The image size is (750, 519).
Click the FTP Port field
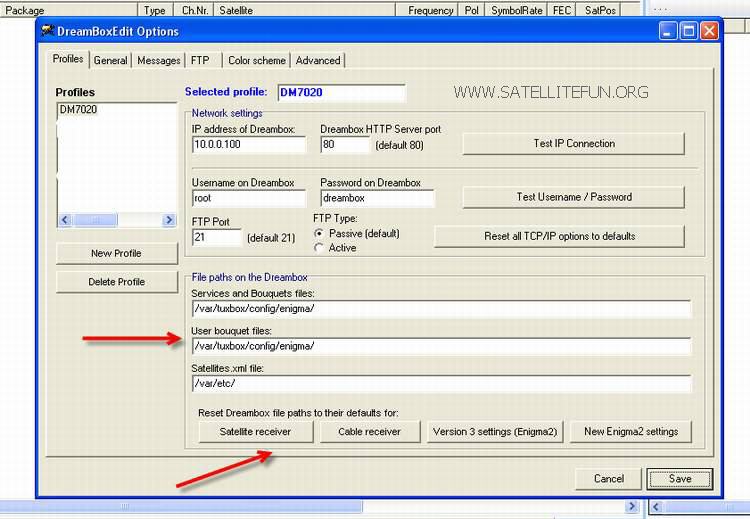coord(217,237)
